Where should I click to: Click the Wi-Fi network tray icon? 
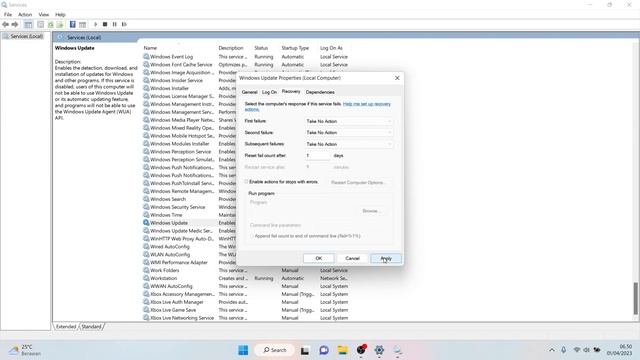tap(577, 350)
